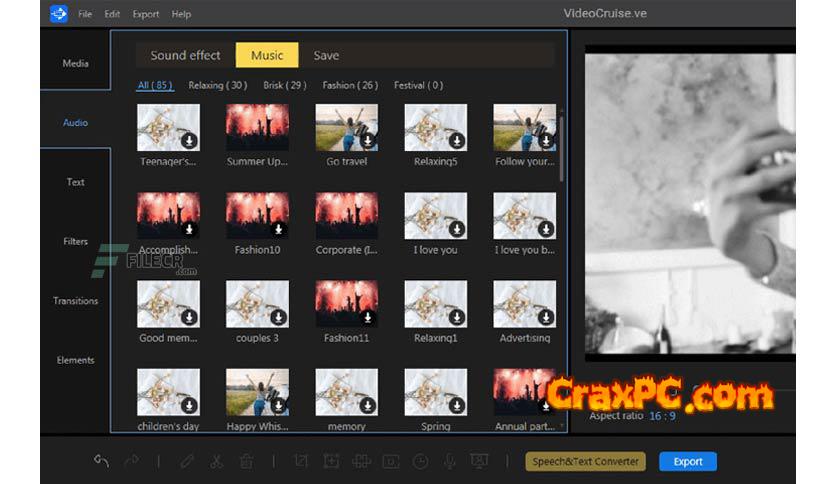Viewport: 836px width, 484px height.
Task: Download the Go travel music track
Action: (367, 141)
